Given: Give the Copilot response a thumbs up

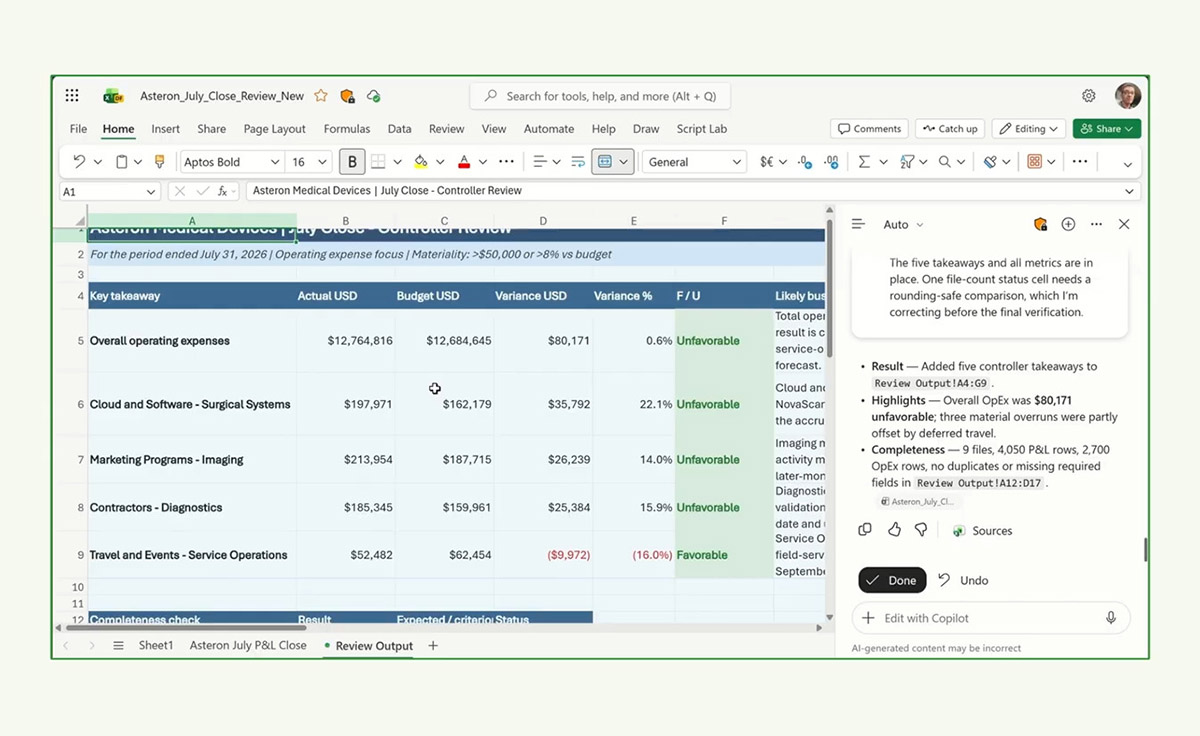Looking at the screenshot, I should [894, 530].
